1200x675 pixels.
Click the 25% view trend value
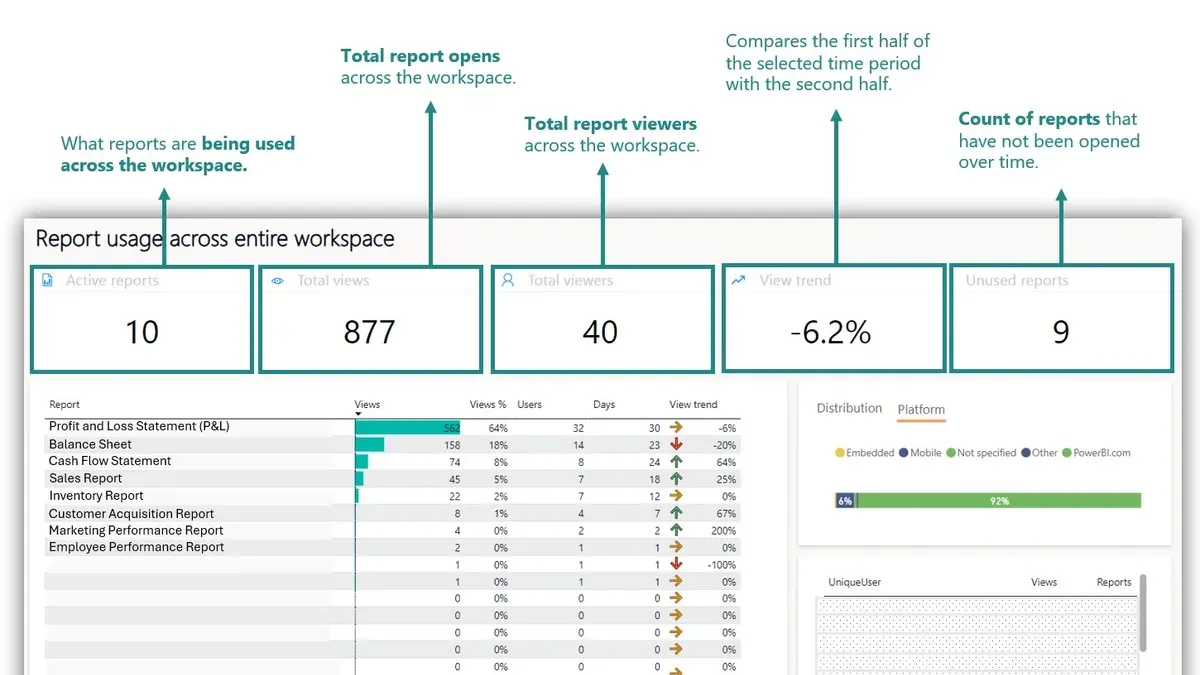(726, 479)
